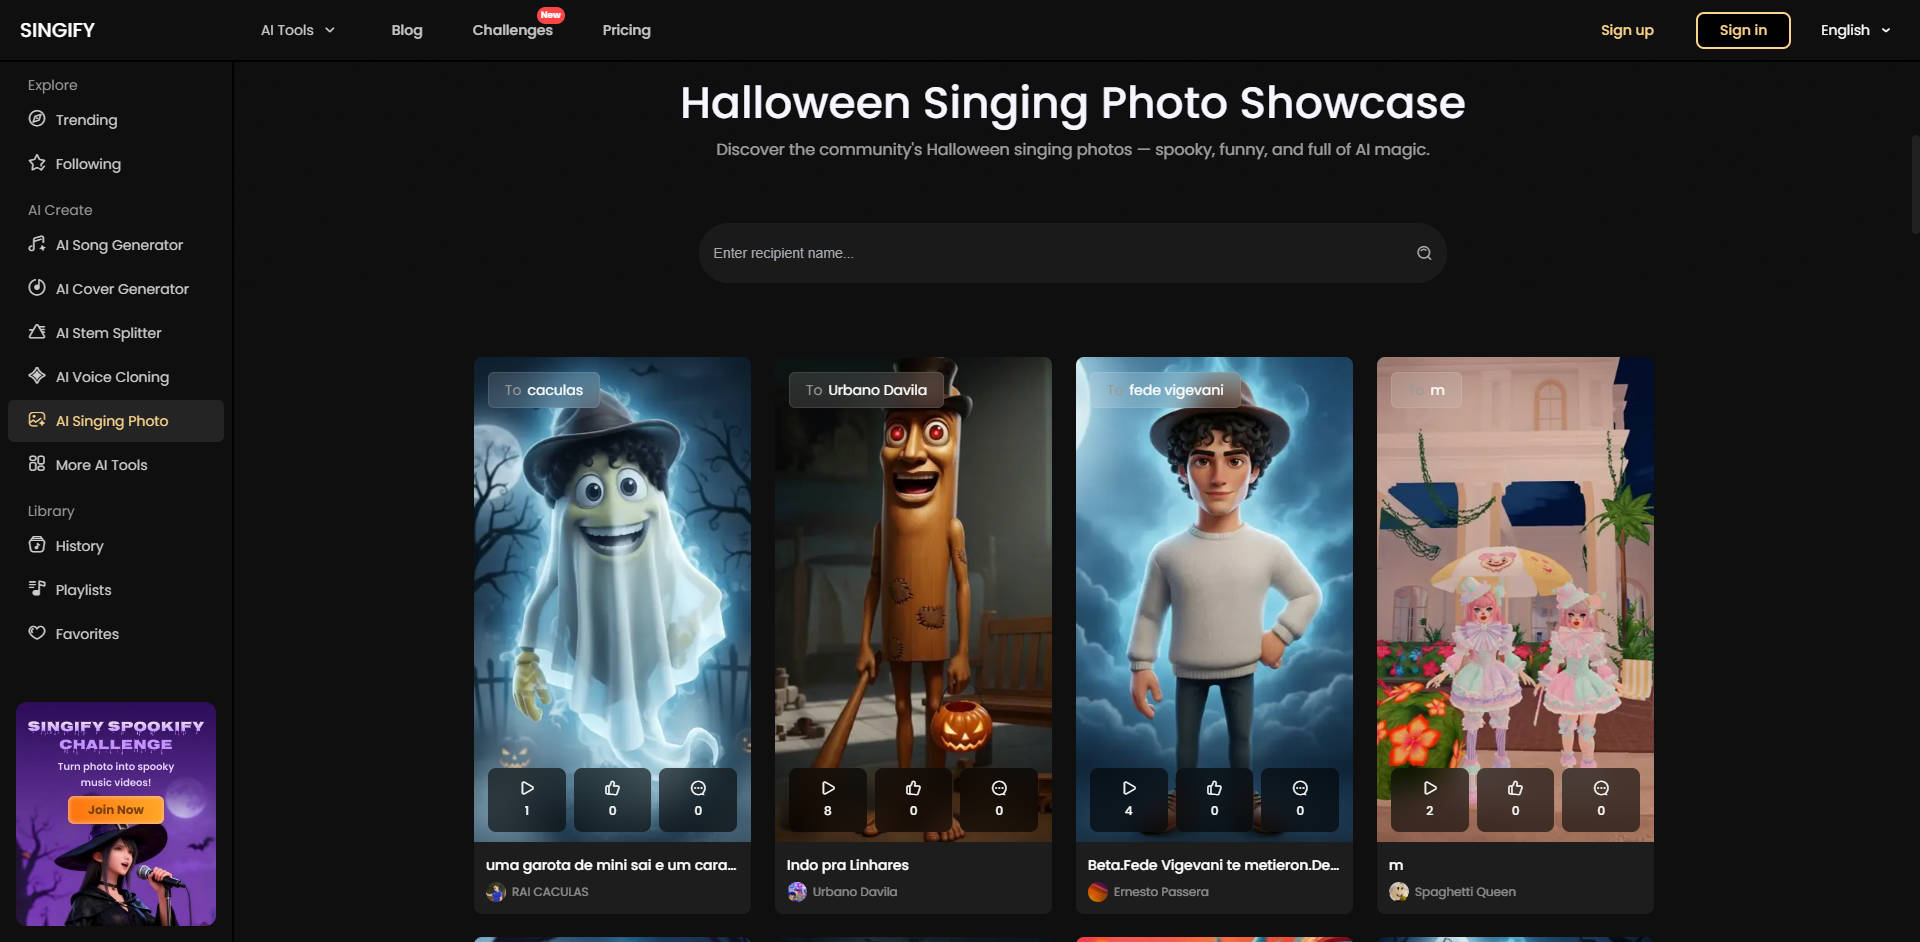Open the AI Singing Photo tool

tap(111, 421)
